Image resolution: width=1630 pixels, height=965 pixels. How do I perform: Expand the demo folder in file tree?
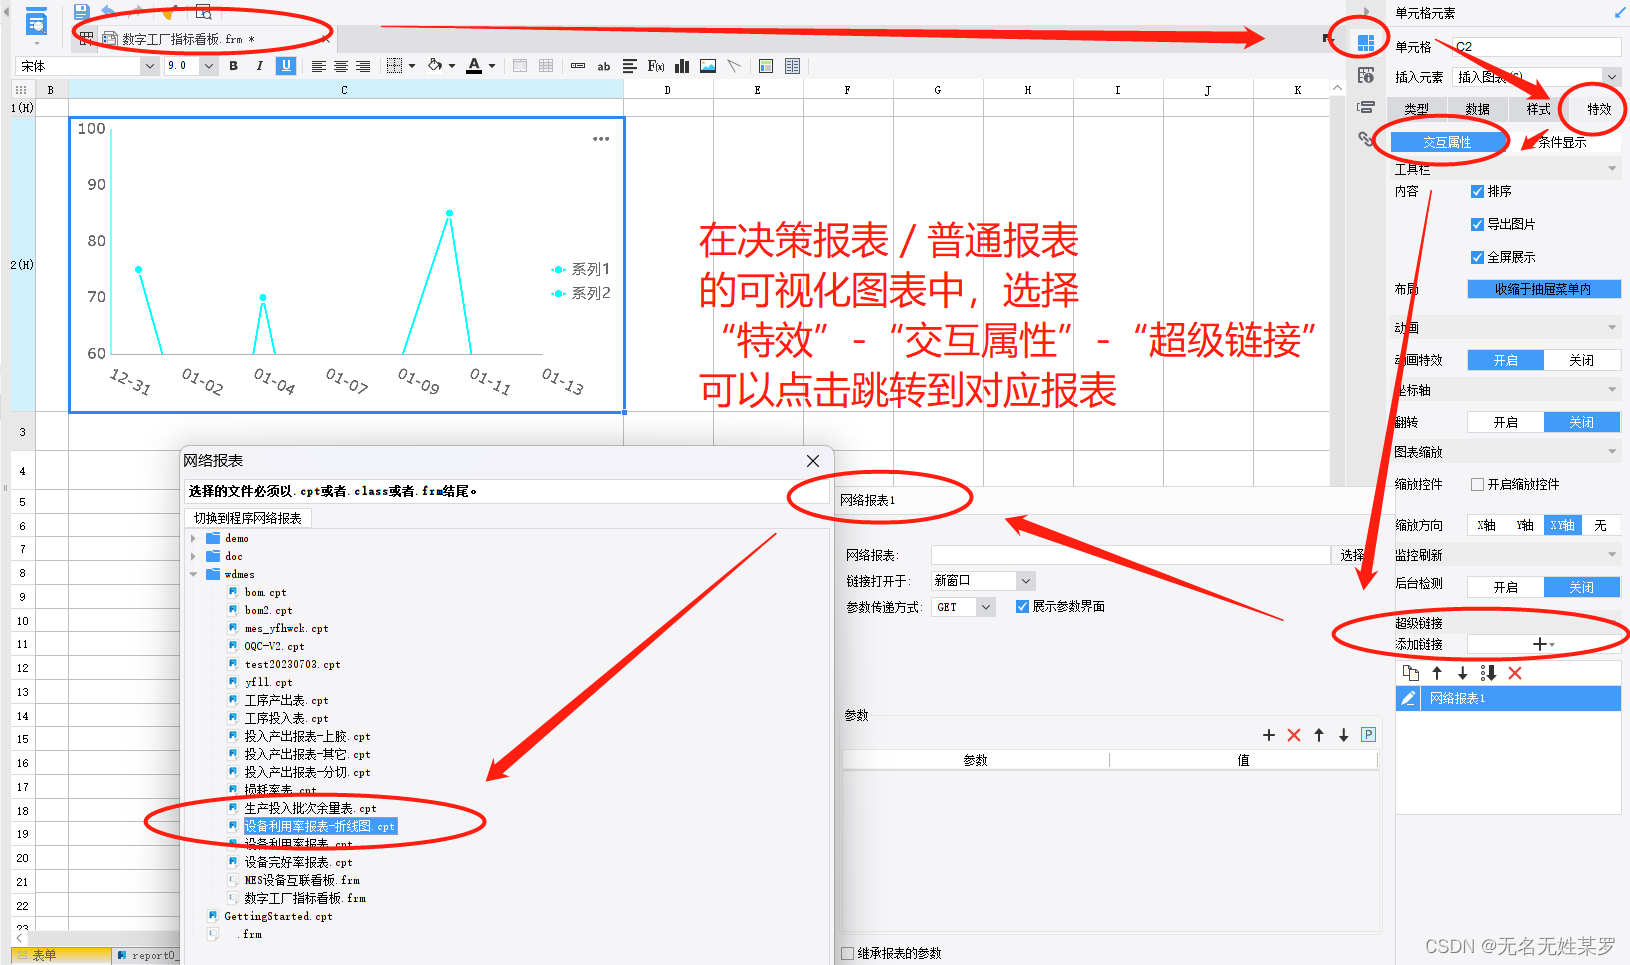tap(194, 538)
